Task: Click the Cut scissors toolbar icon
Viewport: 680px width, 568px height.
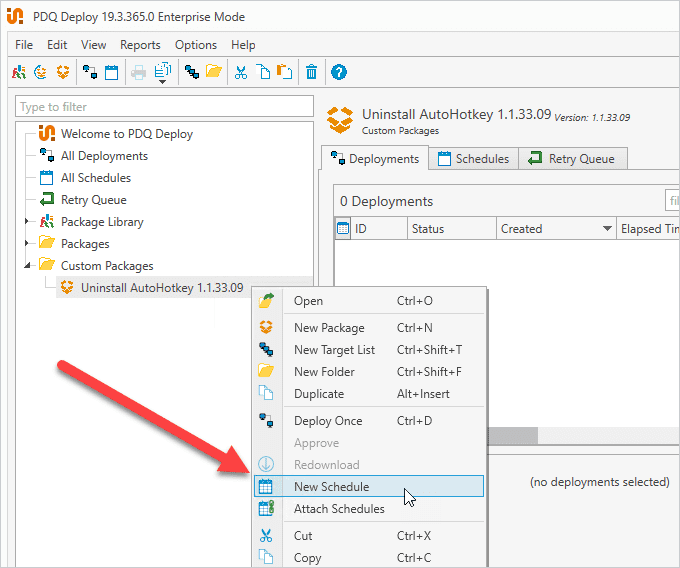Action: coord(241,72)
